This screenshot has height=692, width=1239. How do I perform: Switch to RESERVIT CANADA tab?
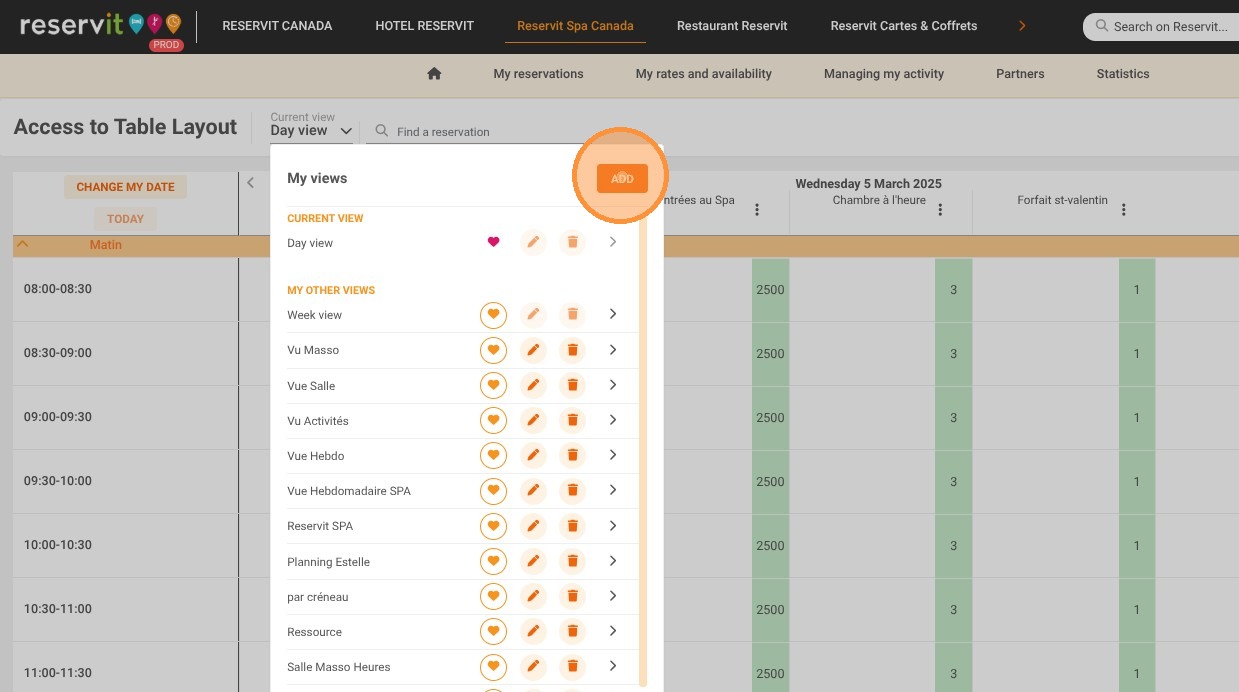click(x=277, y=26)
